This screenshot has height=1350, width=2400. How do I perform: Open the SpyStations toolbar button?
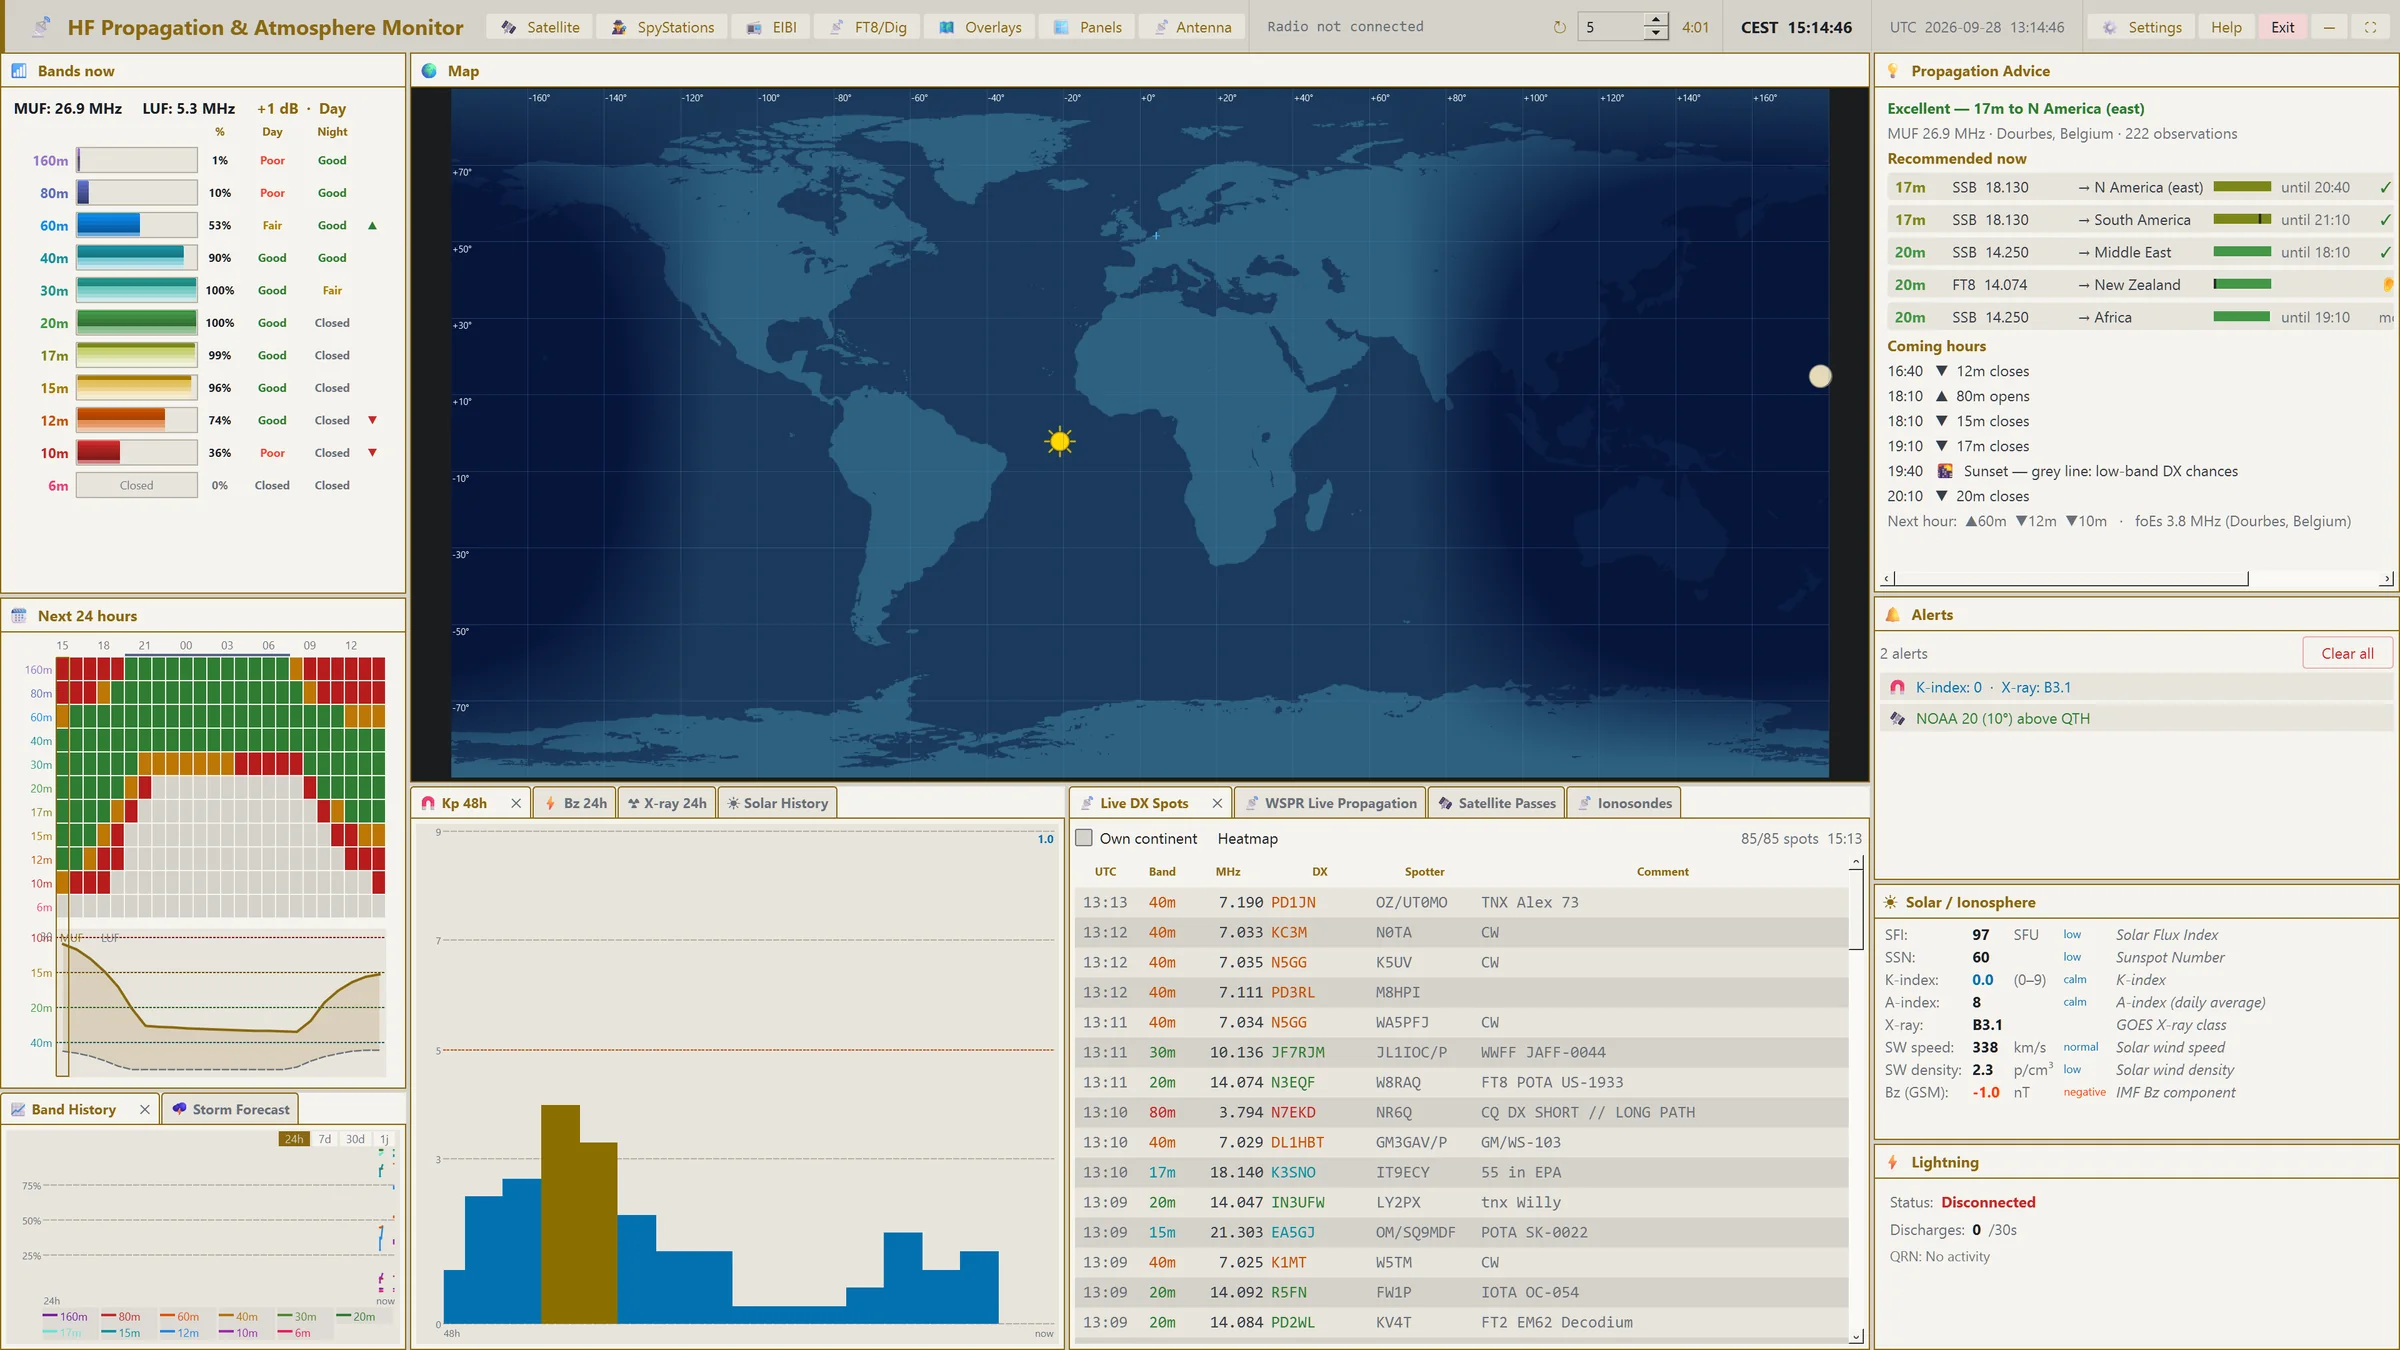[x=663, y=27]
